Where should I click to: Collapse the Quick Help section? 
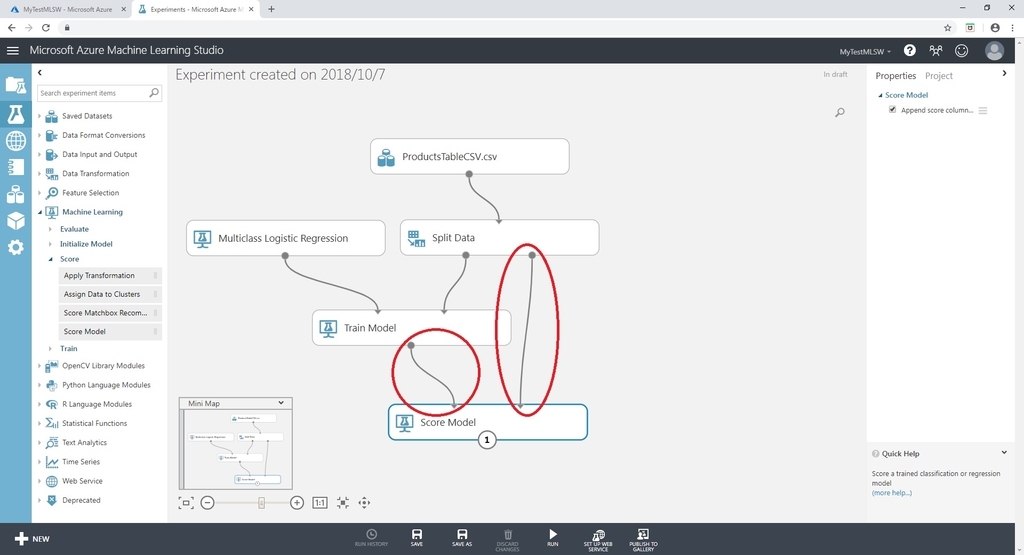point(1004,452)
